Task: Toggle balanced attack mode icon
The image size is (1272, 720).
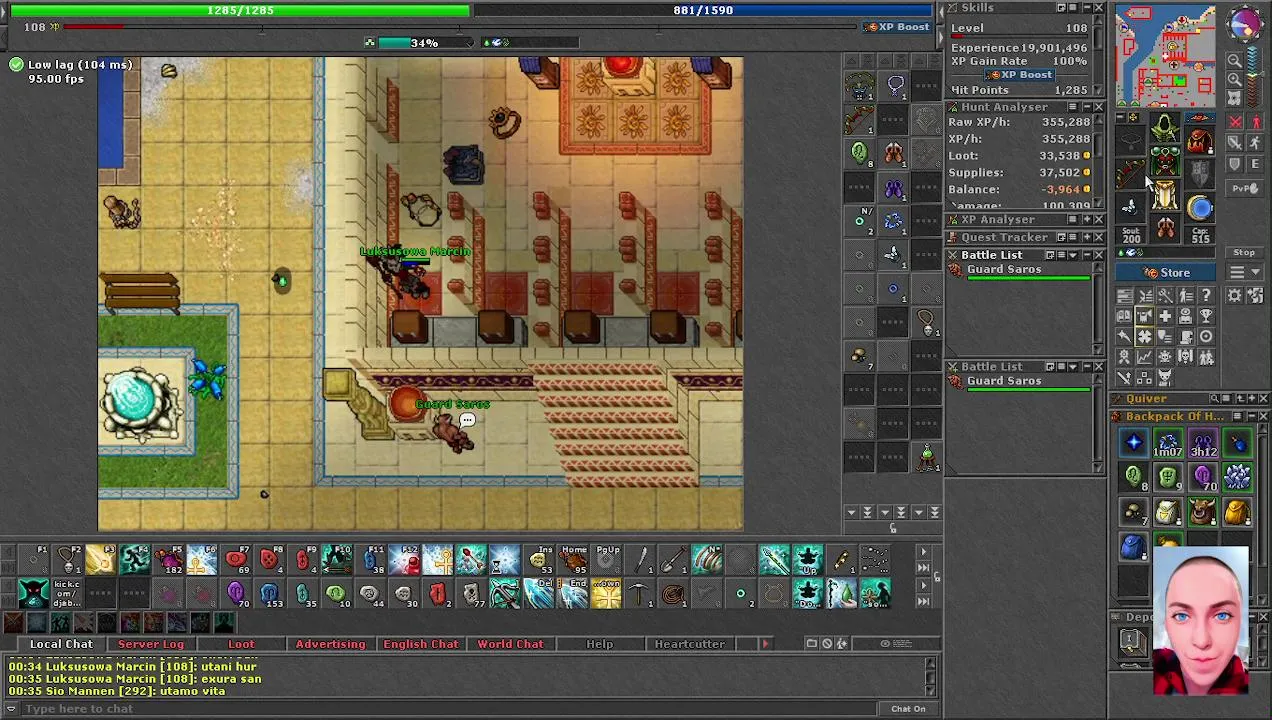Action: [x=1235, y=144]
